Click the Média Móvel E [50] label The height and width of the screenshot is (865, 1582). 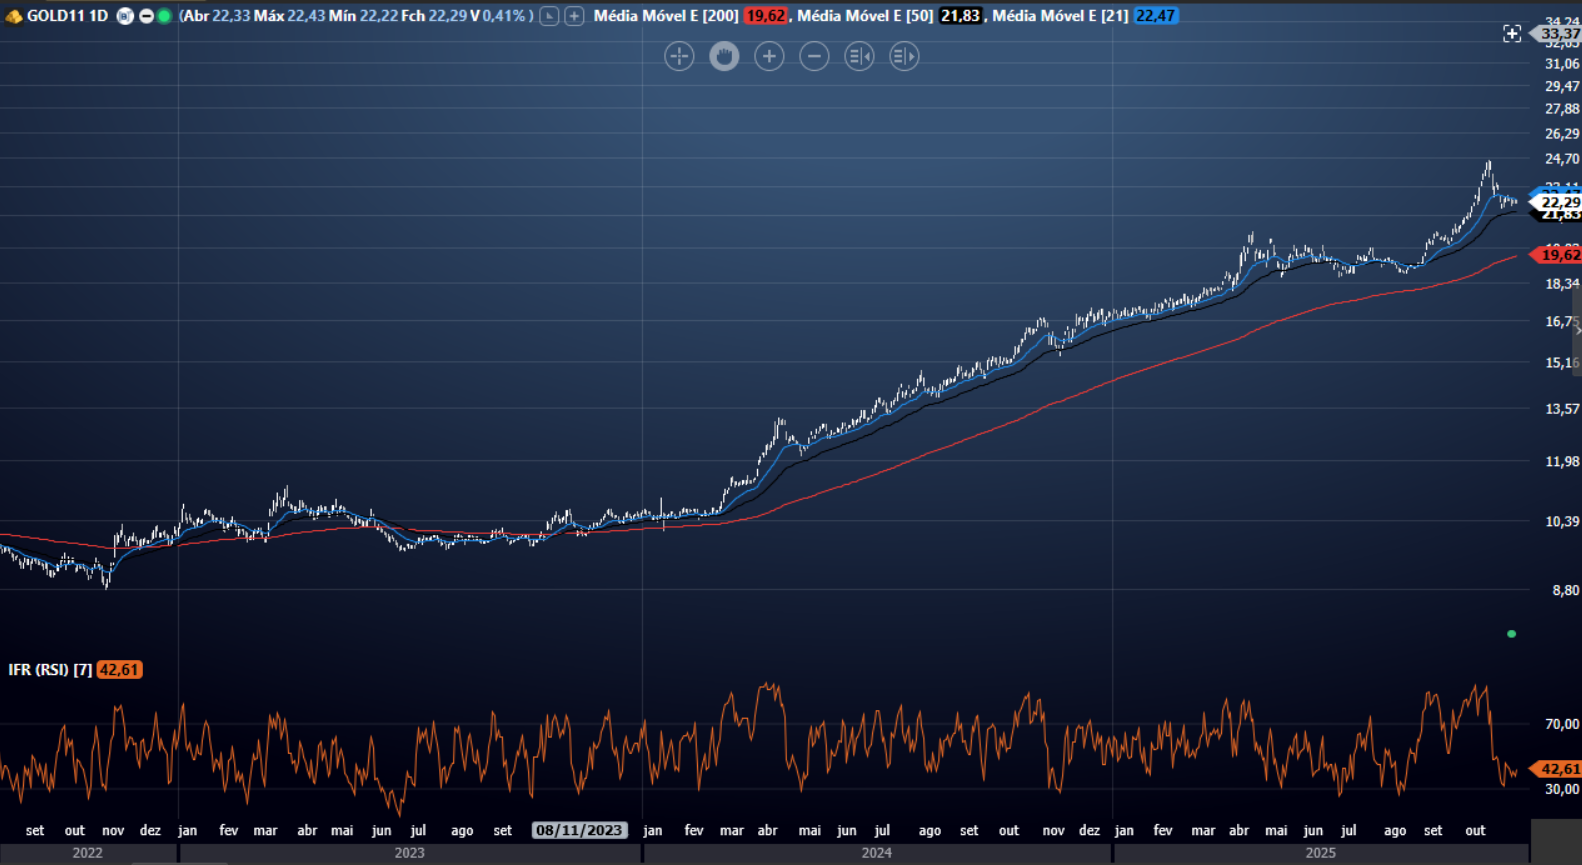(865, 16)
